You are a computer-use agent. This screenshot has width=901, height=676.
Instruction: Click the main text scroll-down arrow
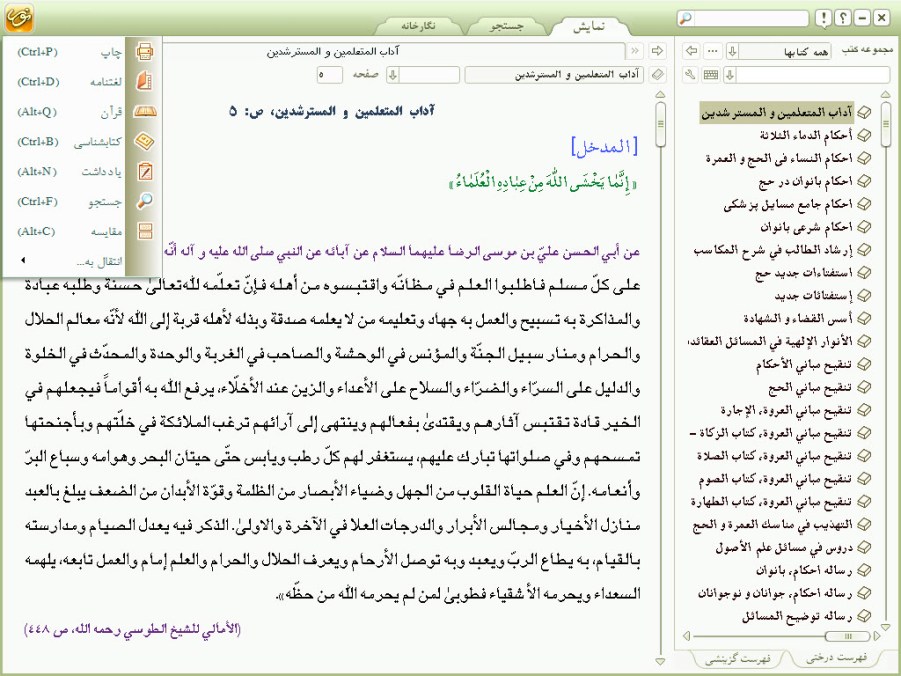tap(660, 662)
